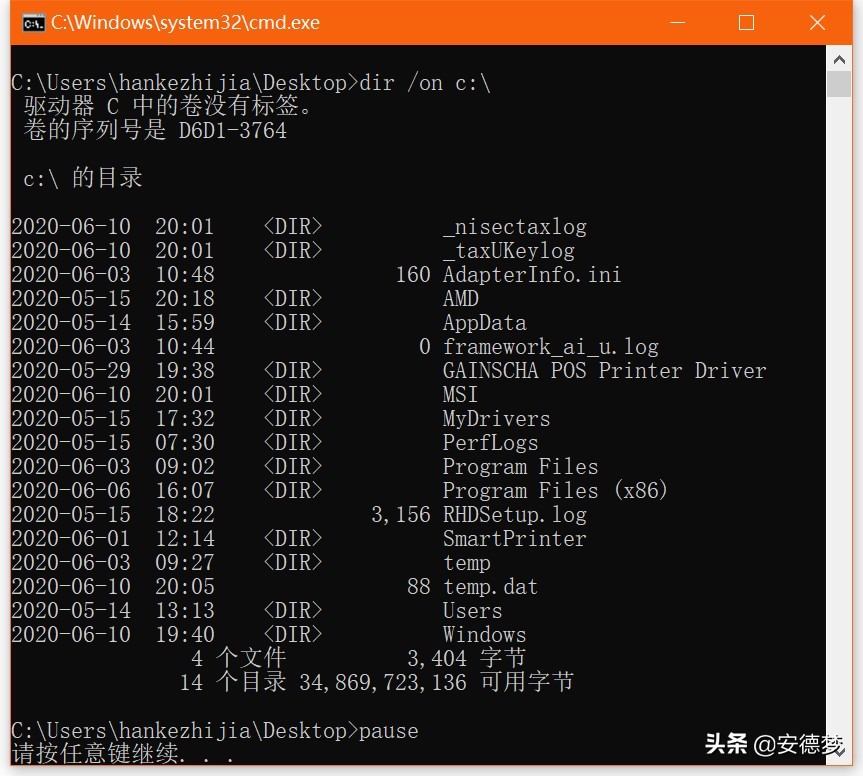This screenshot has height=776, width=863.
Task: Click the pause command text
Action: [x=389, y=731]
